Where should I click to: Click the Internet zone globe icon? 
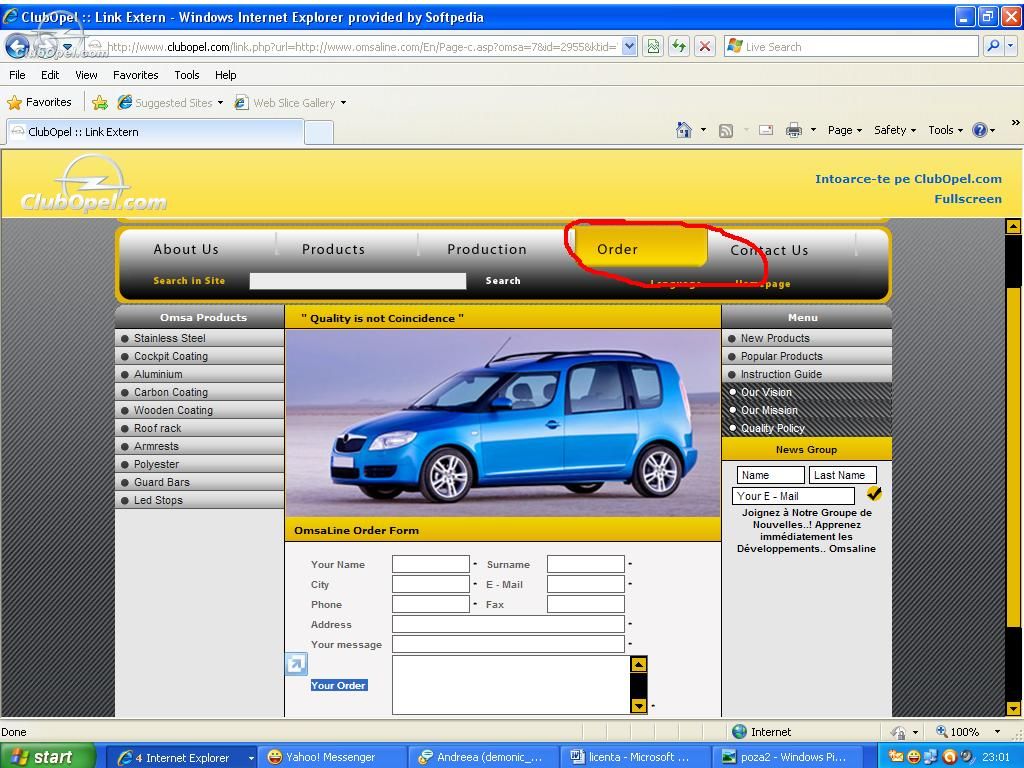coord(739,731)
